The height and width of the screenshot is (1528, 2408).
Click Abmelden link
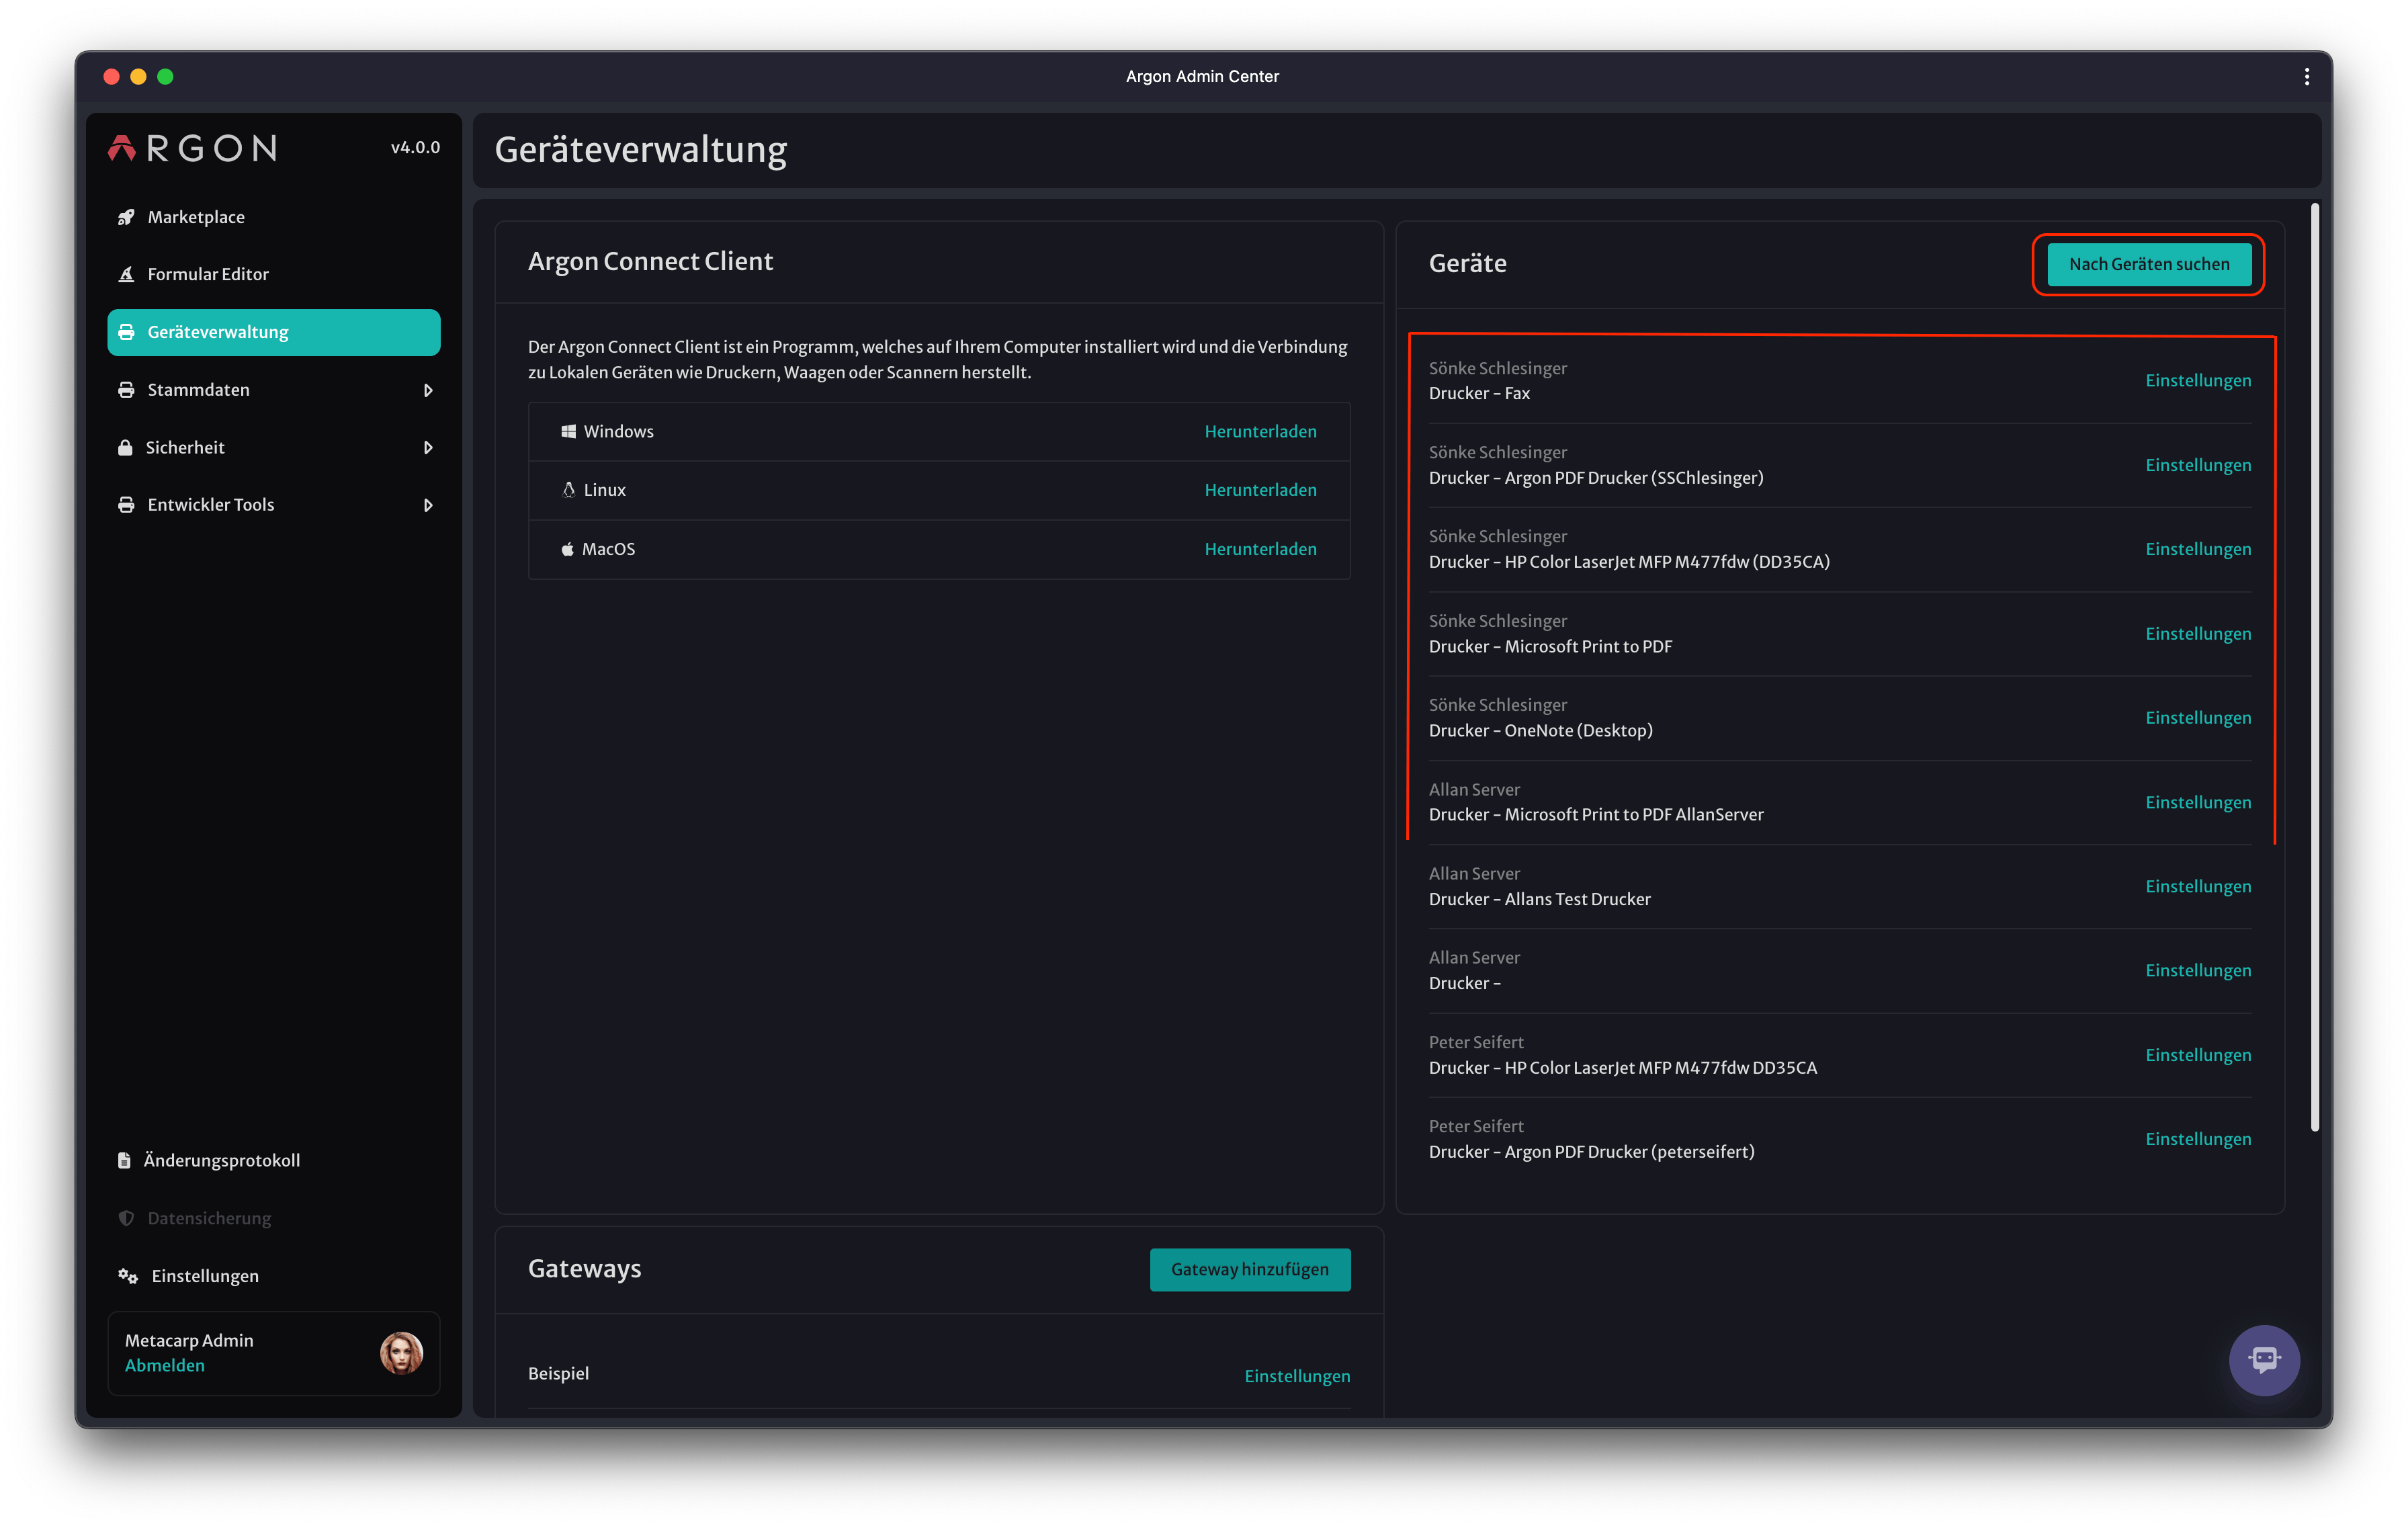click(164, 1365)
